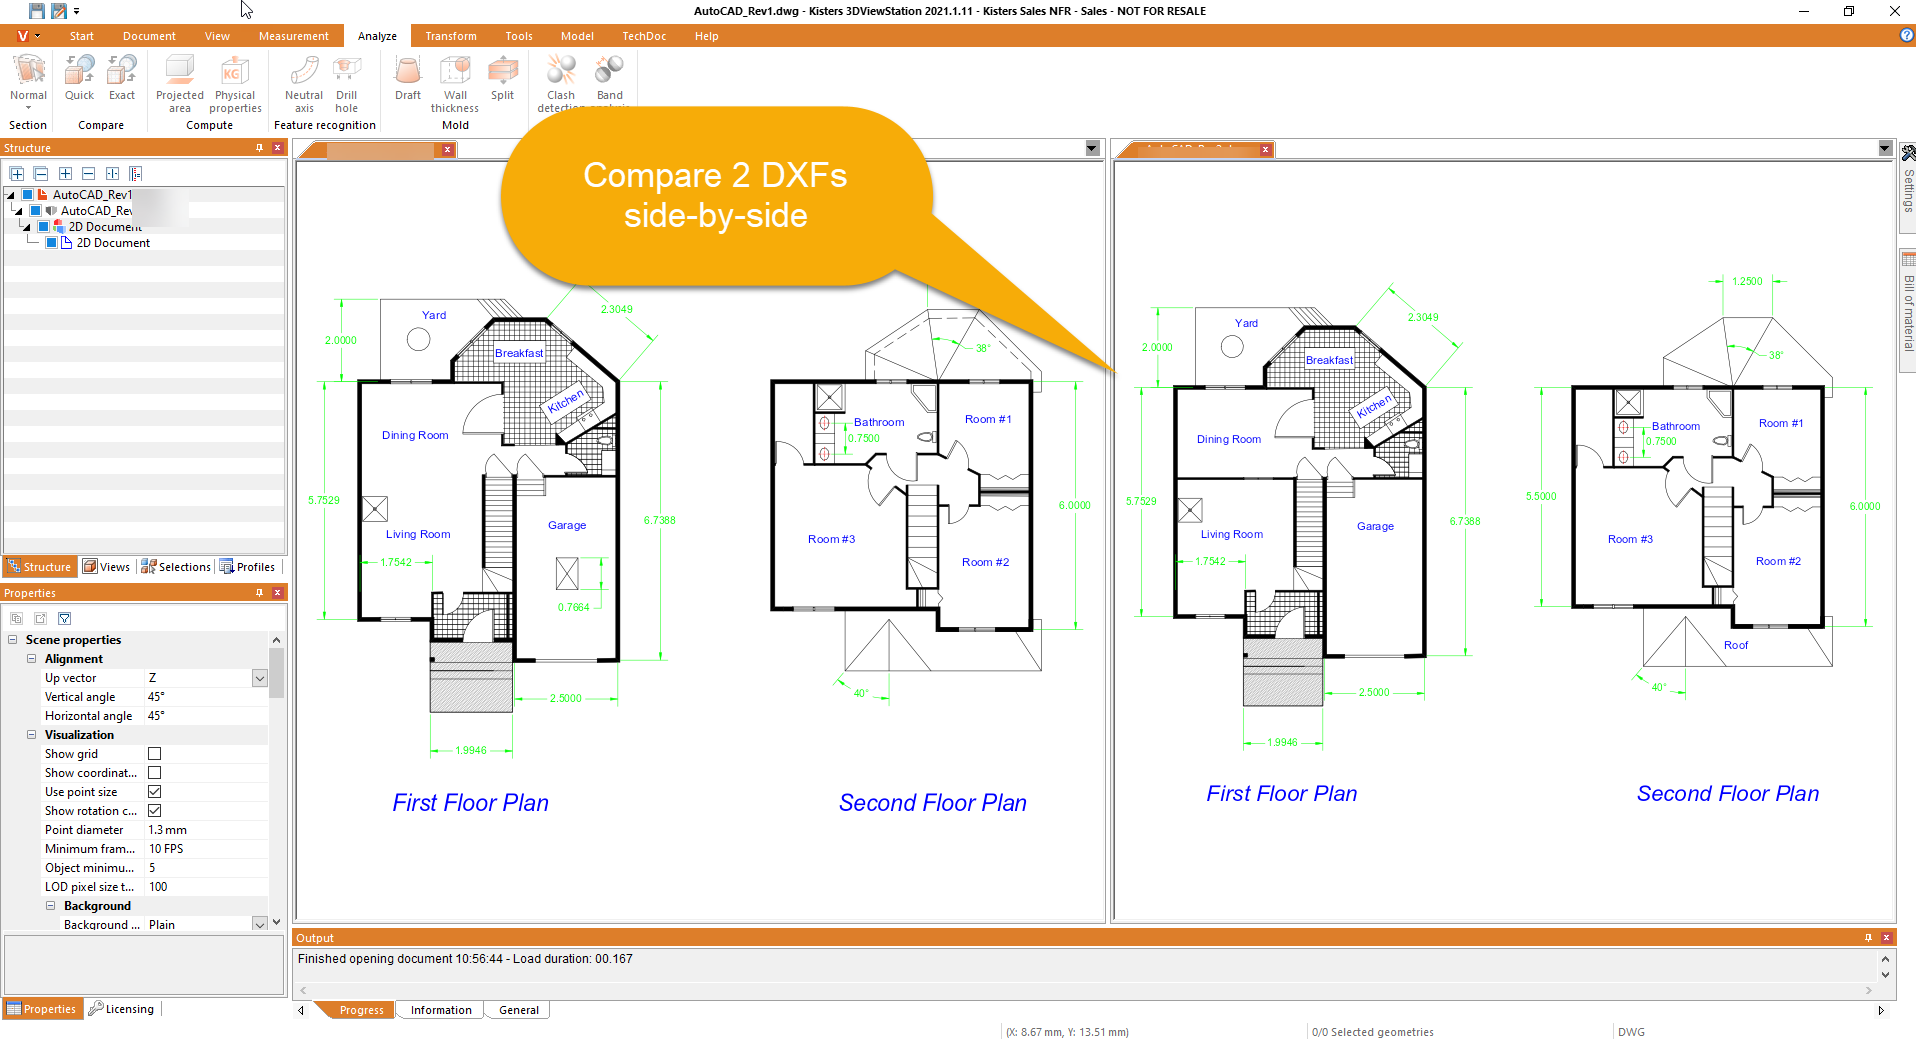
Task: Open the Wall thickness analysis
Action: (455, 84)
